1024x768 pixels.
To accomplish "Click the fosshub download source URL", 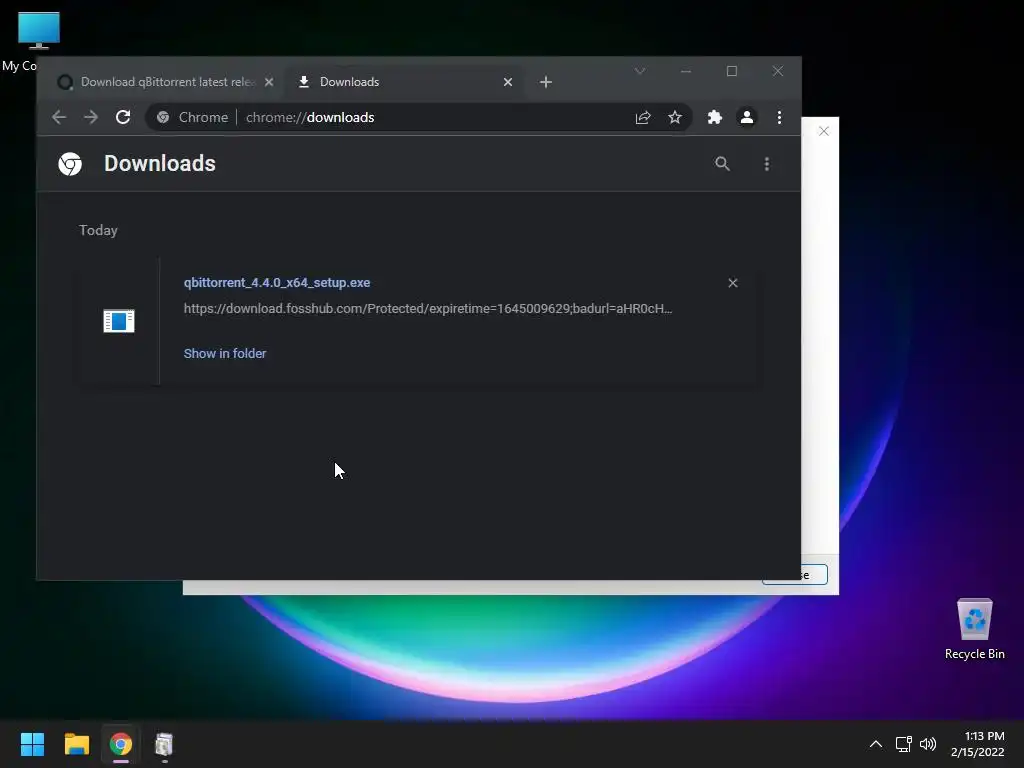I will (428, 308).
